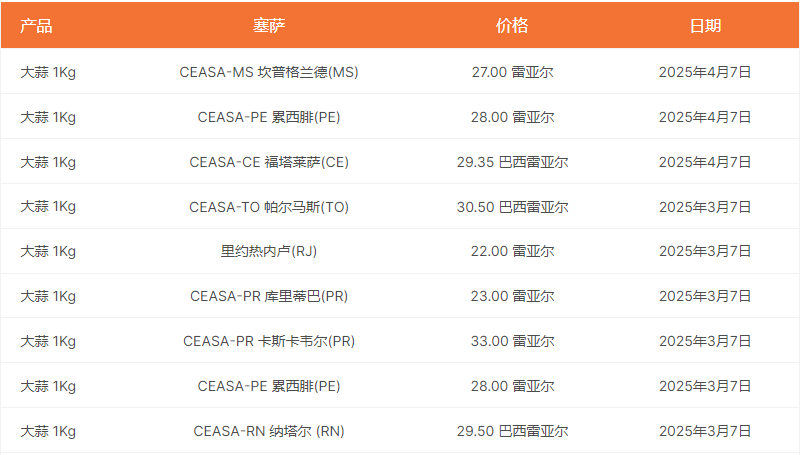
Task: Click CEASA-PR 卡斯卡韦尔(PR) entry
Action: (269, 341)
